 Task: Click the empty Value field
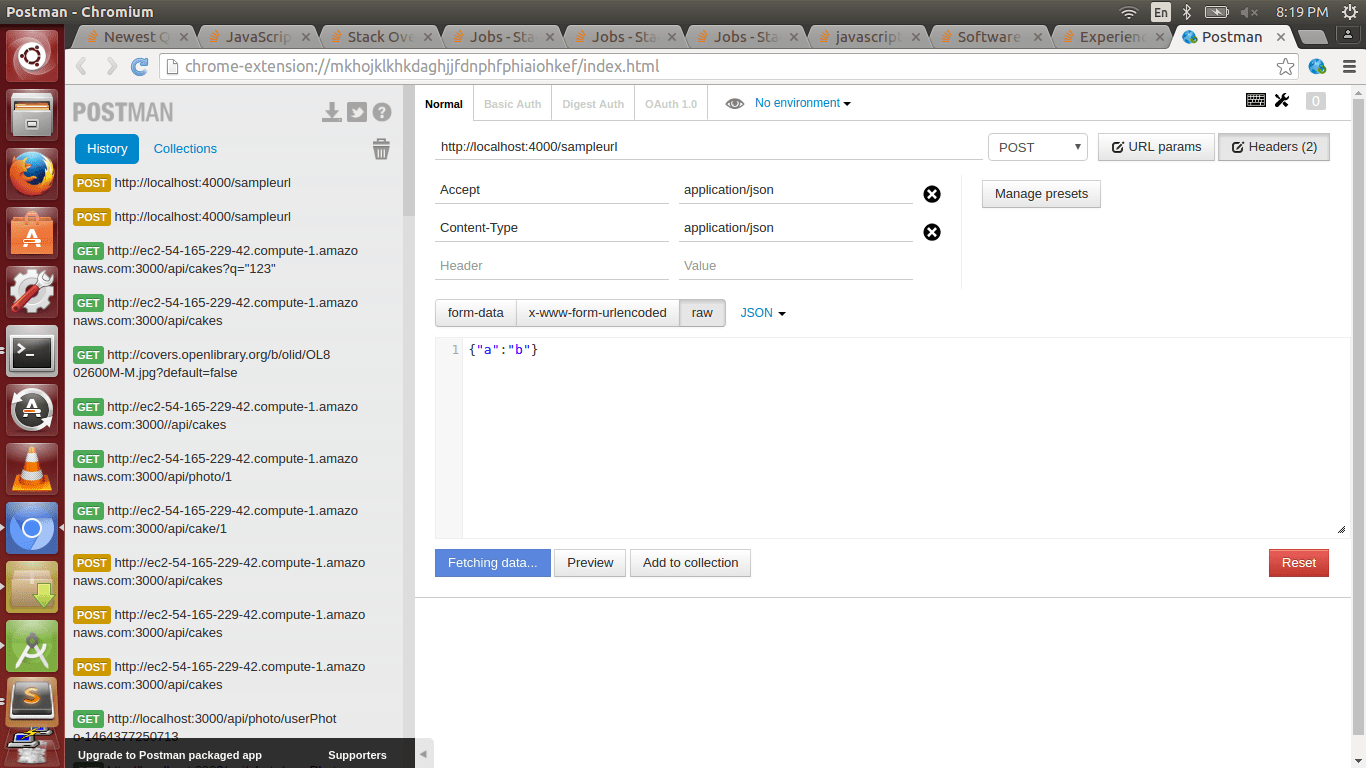[796, 266]
